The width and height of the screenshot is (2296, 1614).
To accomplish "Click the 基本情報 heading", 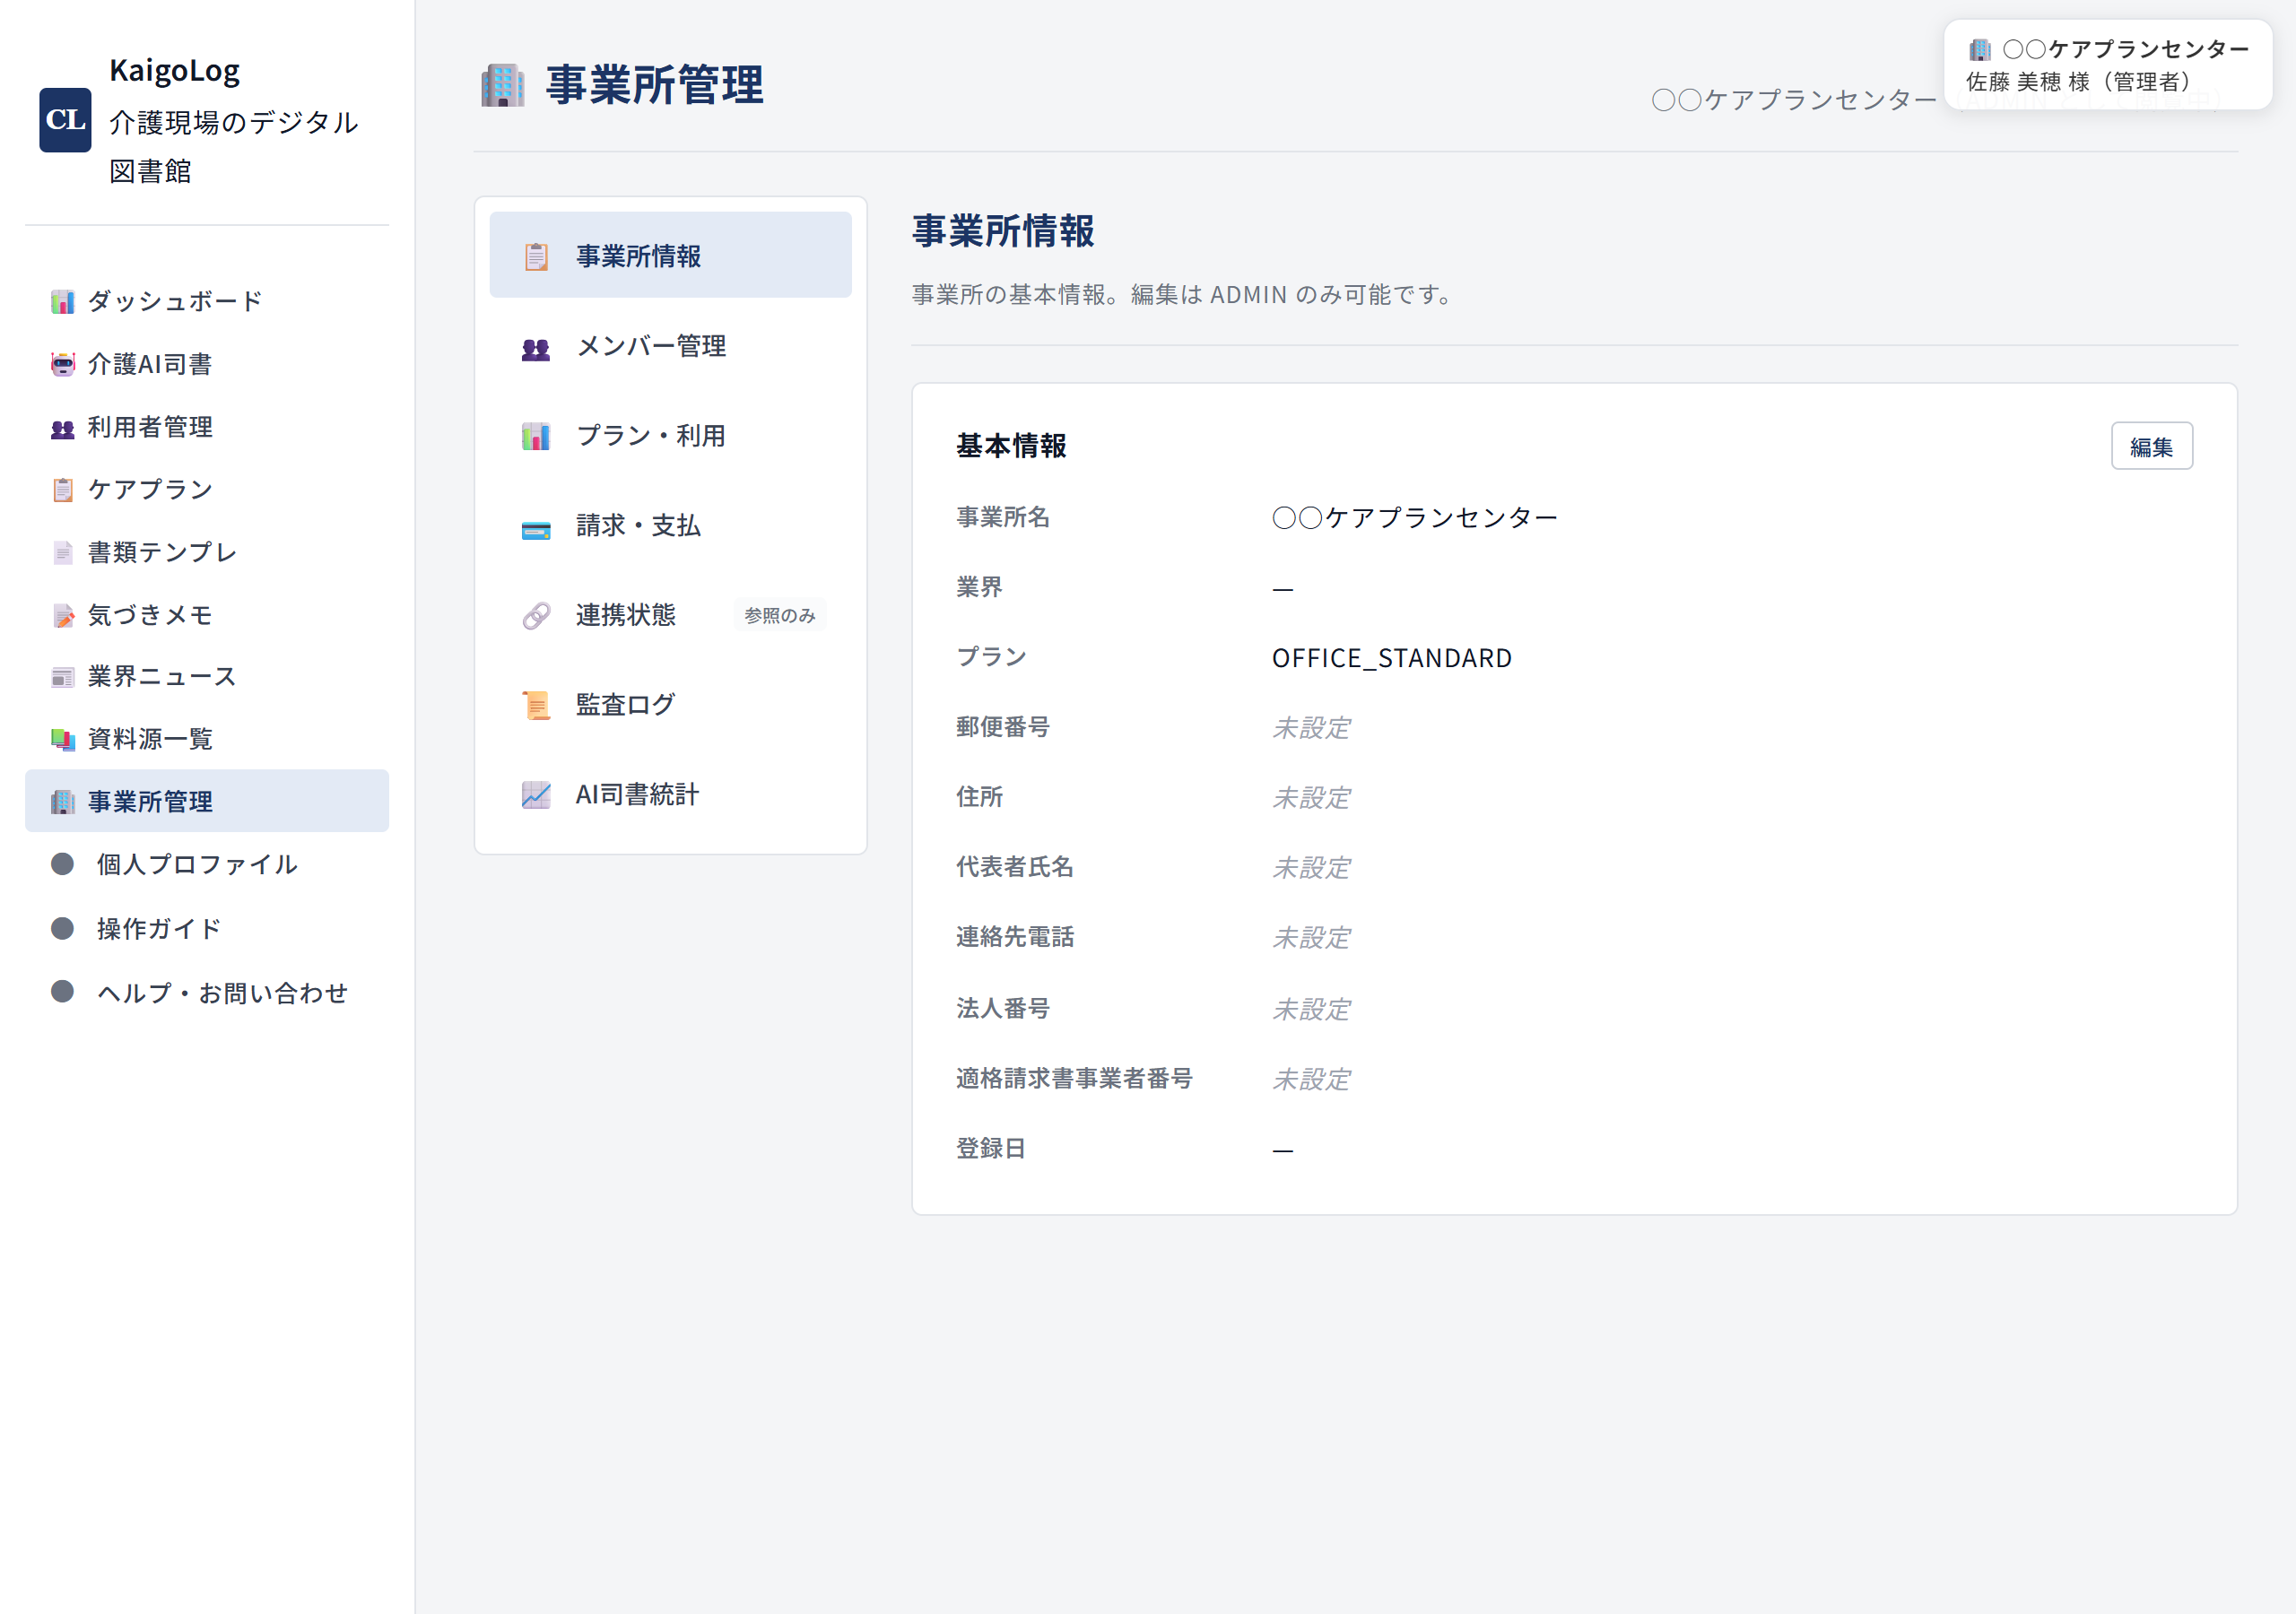I will pos(1011,446).
